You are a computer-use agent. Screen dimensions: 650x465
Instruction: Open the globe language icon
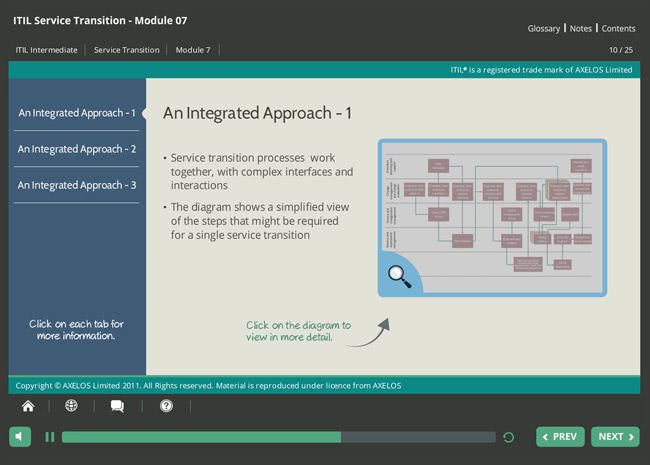[71, 405]
